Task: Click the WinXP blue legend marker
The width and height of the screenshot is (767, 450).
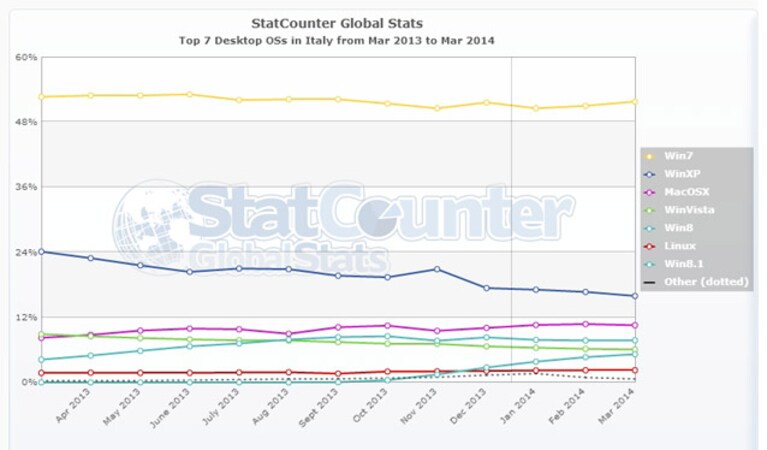Action: pos(650,175)
